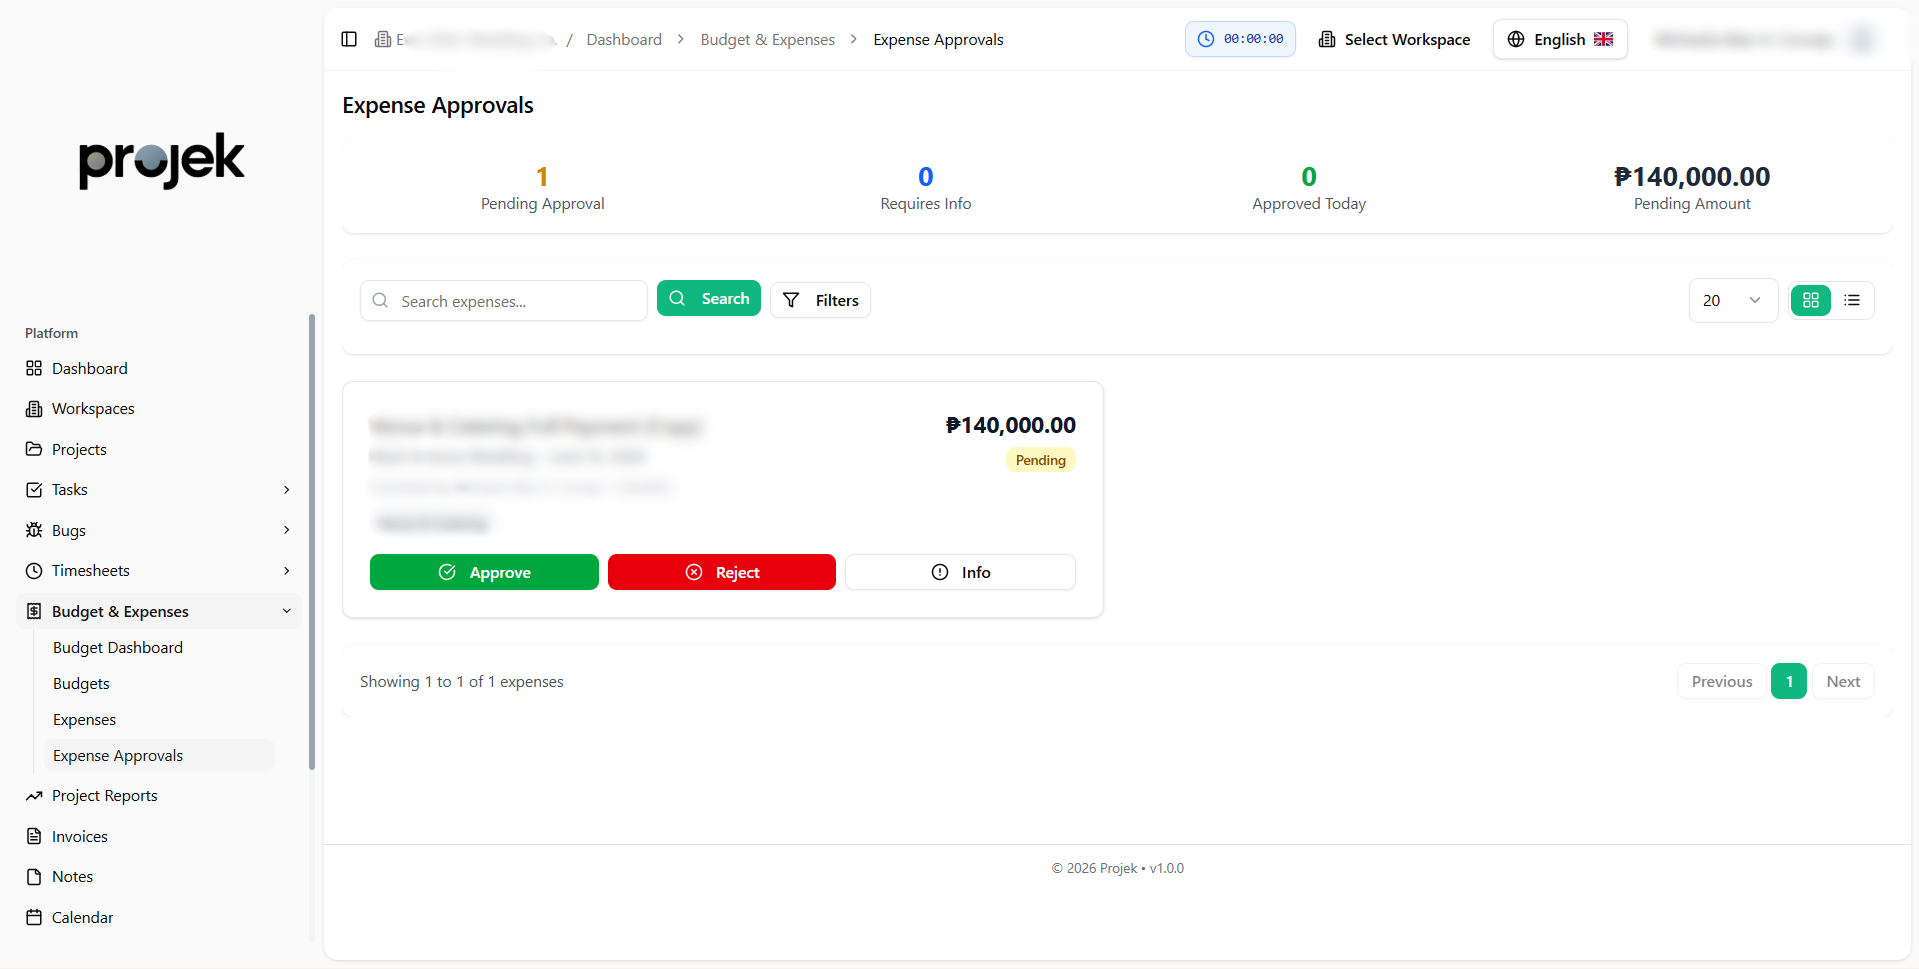Click the timer clock icon
The width and height of the screenshot is (1919, 969).
click(x=1206, y=39)
